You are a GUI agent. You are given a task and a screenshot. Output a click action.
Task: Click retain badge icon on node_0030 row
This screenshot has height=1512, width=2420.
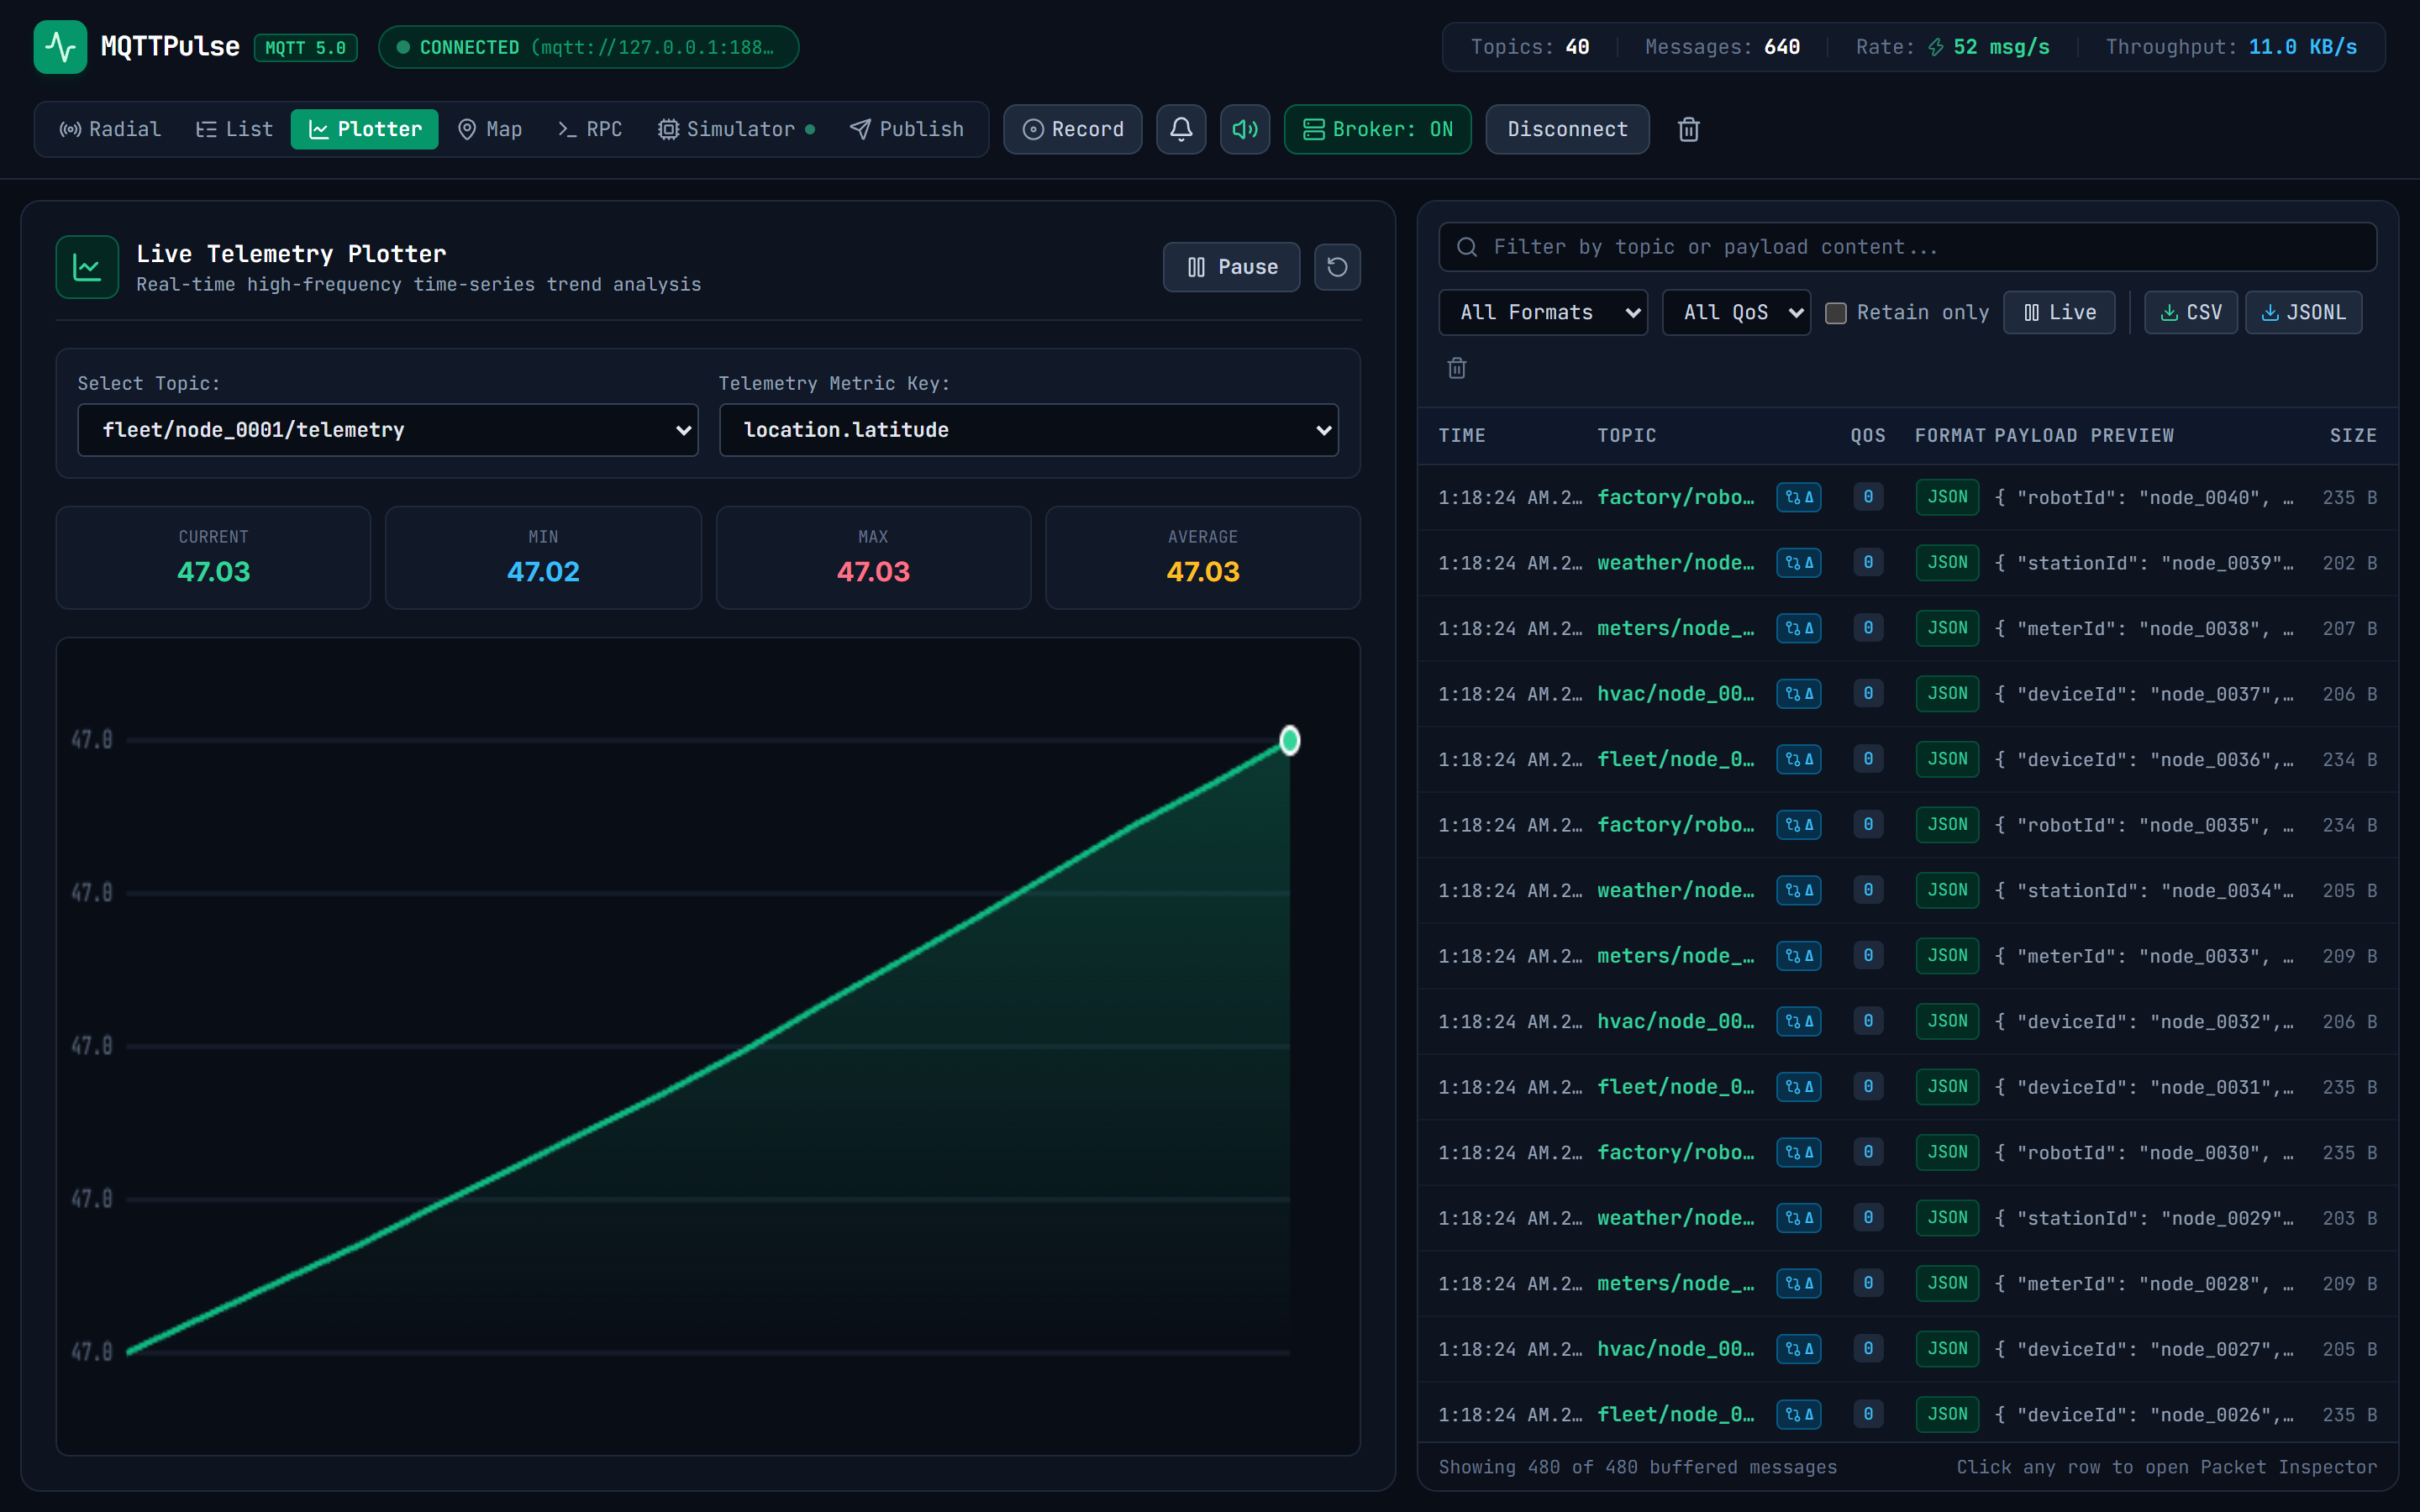coord(1798,1153)
